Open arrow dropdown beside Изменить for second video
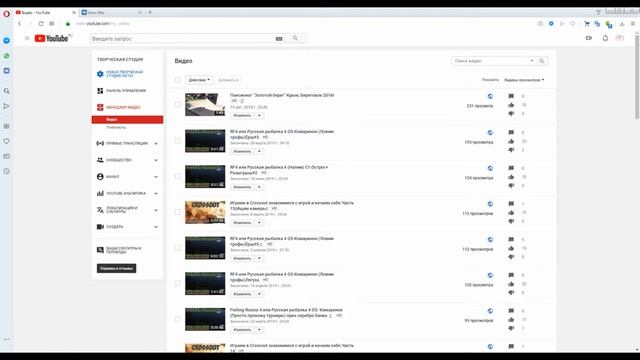Viewport: 640px width, 360px height. [x=259, y=151]
